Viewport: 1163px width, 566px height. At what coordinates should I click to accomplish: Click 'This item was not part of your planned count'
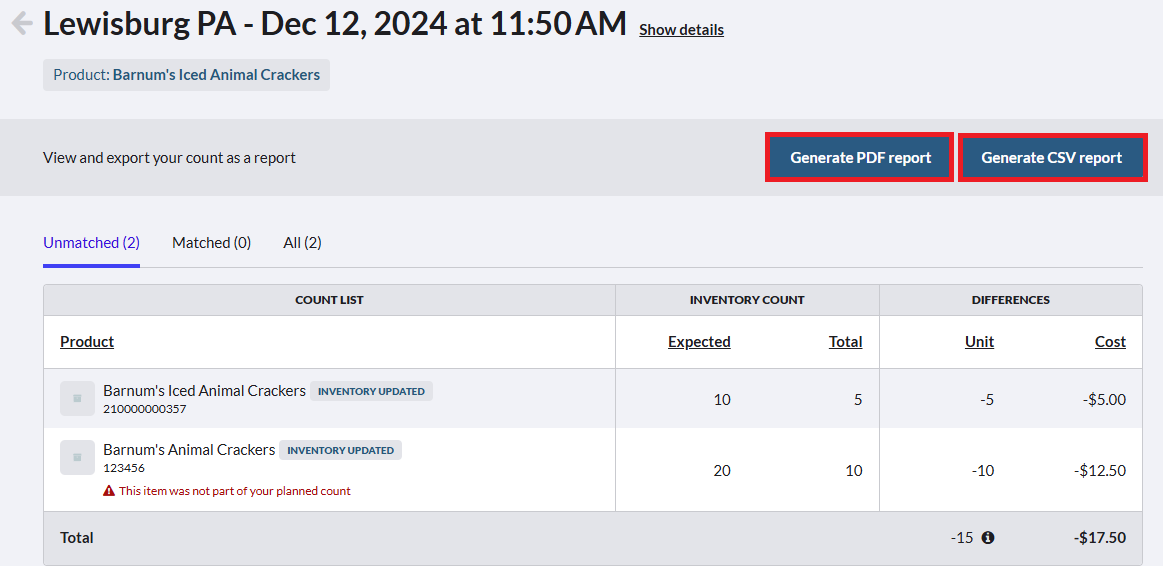235,490
